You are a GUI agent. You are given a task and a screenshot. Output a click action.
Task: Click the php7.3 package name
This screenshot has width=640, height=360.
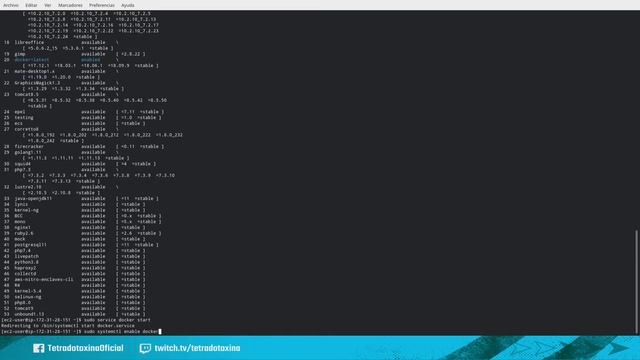click(x=22, y=169)
